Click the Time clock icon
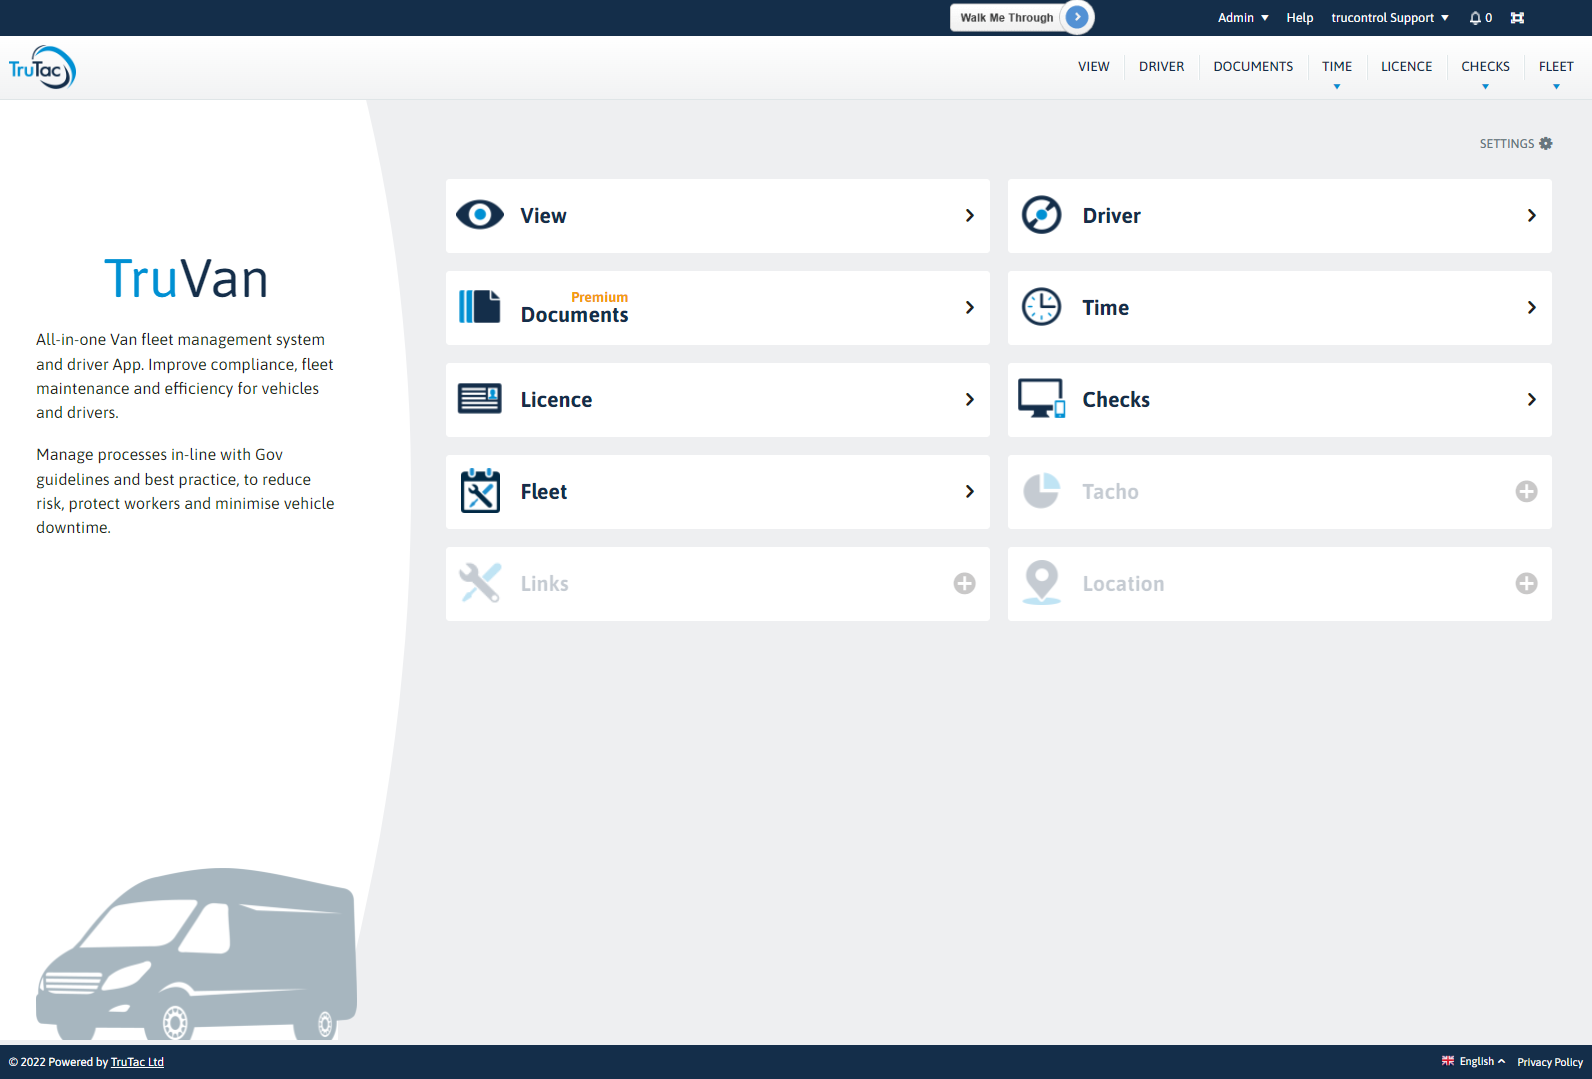1592x1079 pixels. click(1041, 307)
